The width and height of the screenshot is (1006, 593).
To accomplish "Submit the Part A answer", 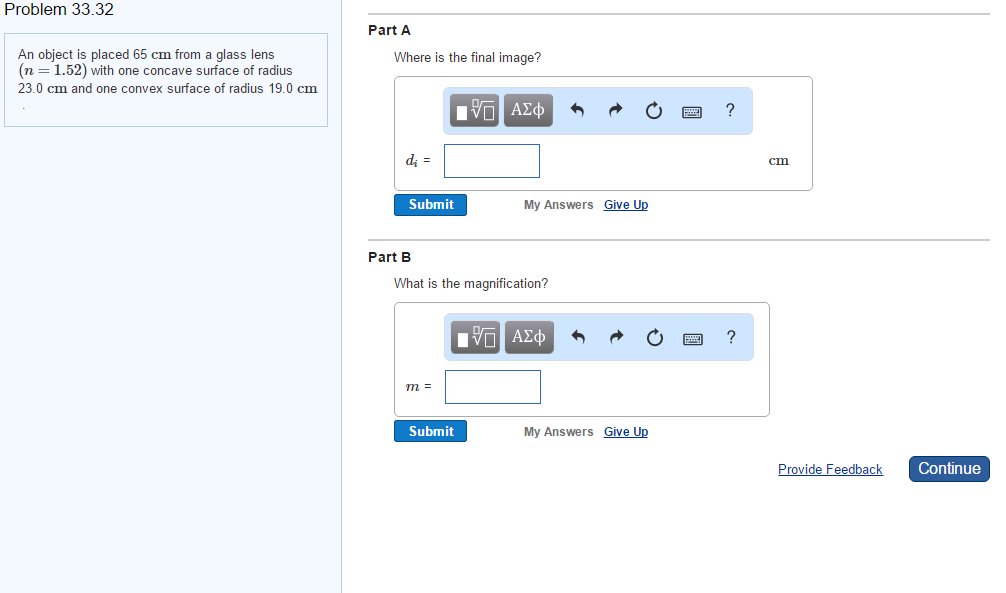I will point(430,205).
